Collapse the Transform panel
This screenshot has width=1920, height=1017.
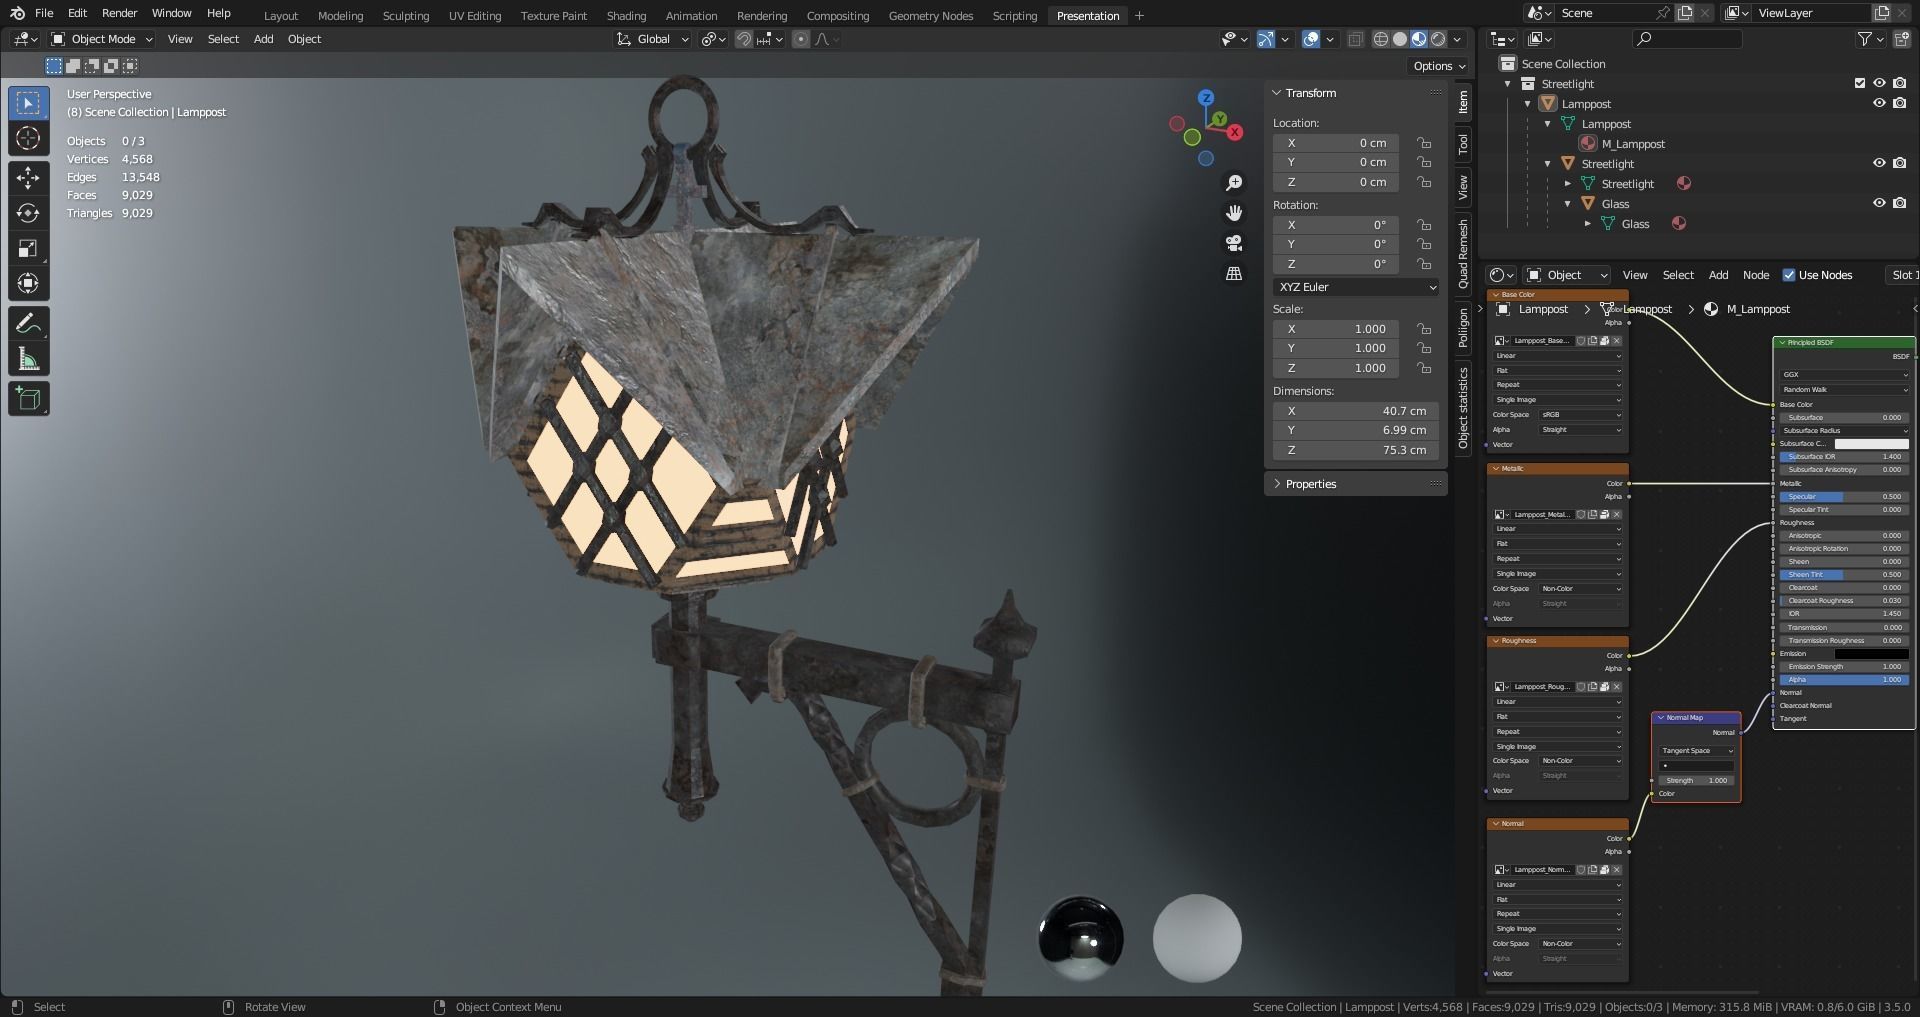[1277, 93]
